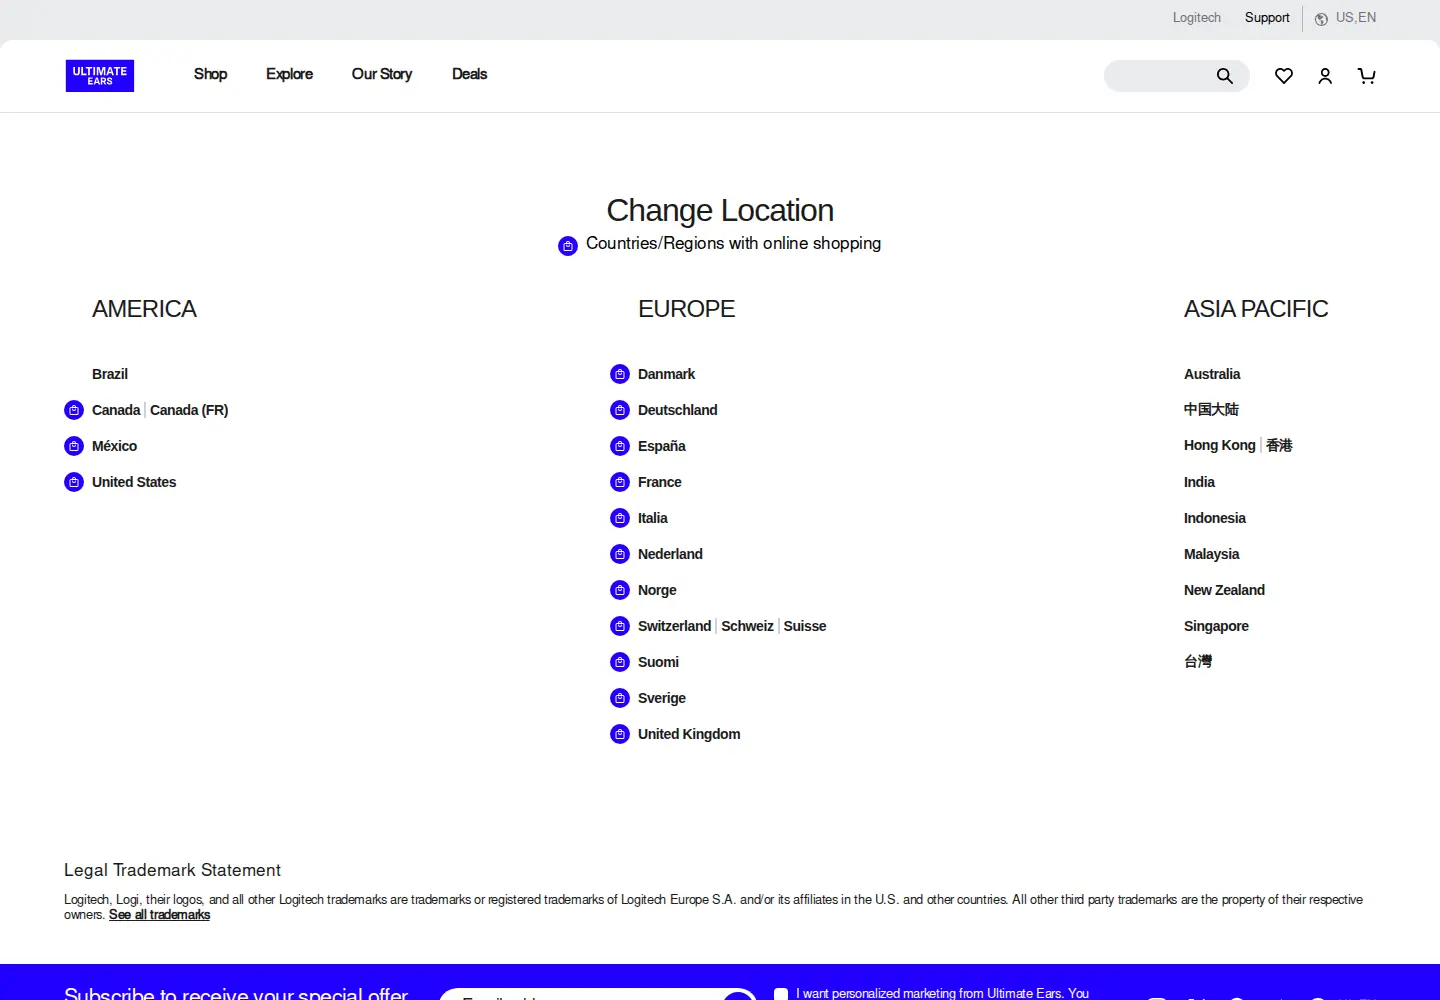
Task: Select Switzerland location
Action: click(x=674, y=626)
